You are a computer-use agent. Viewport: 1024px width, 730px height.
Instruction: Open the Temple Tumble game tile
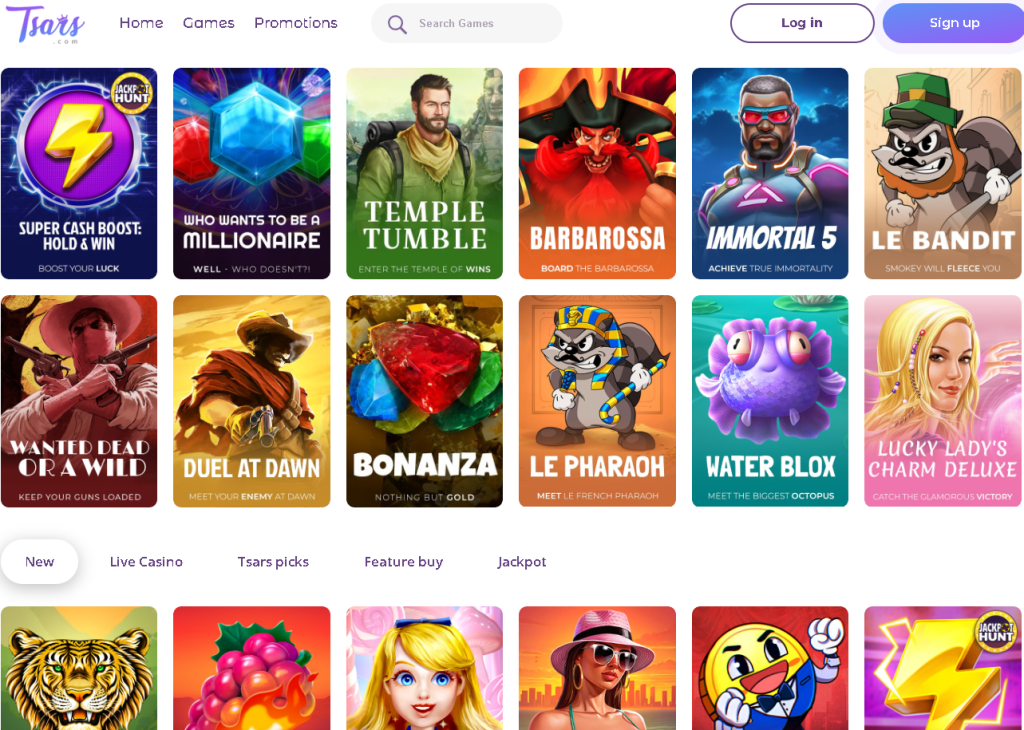[x=424, y=173]
